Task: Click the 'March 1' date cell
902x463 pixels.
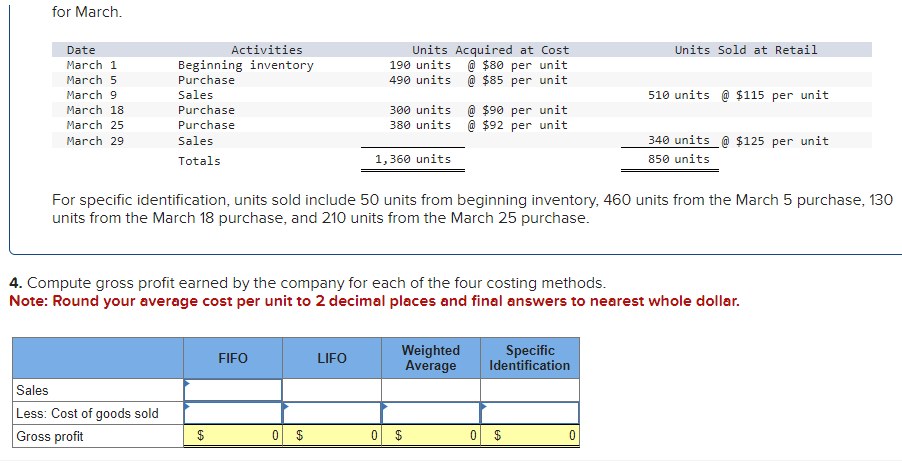Action: pos(91,65)
